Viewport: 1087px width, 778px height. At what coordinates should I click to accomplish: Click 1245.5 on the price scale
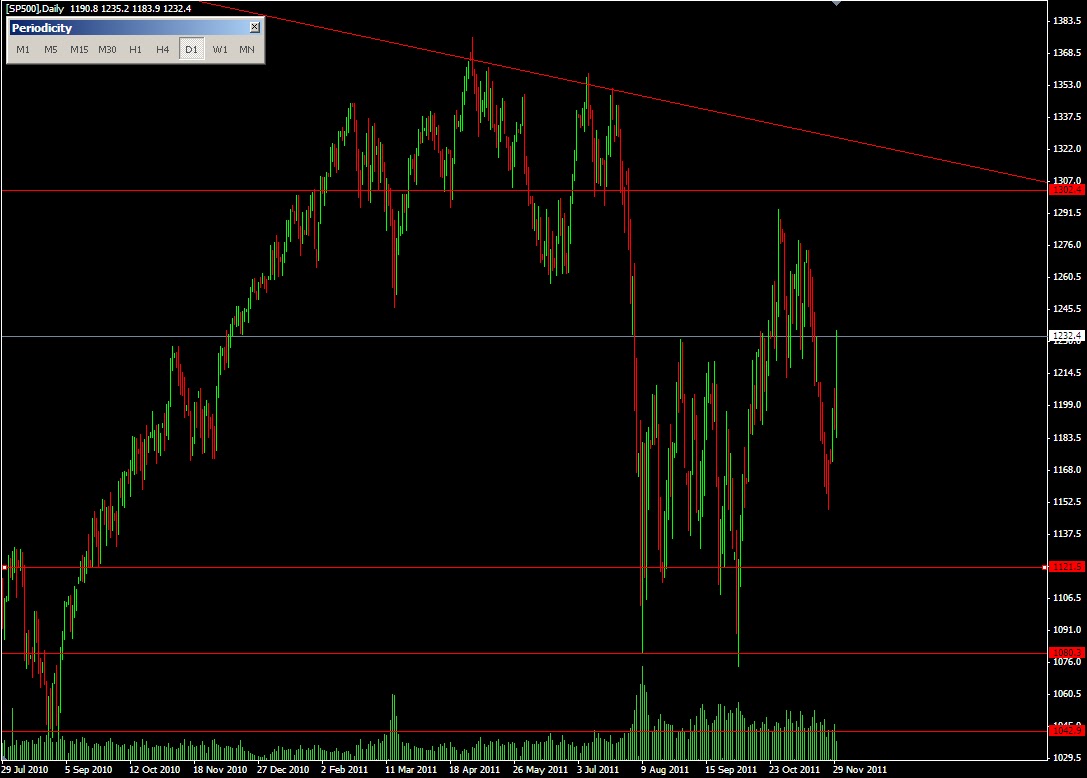pos(1068,309)
